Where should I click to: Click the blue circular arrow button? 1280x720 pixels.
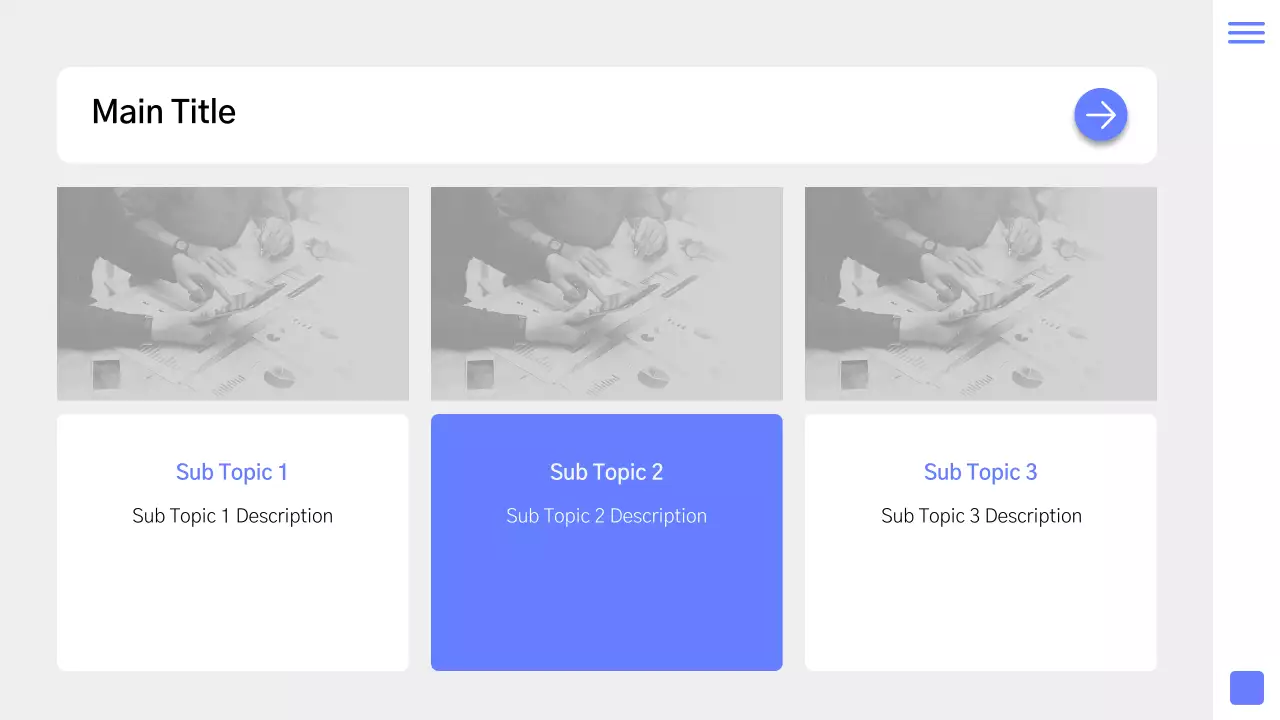pyautogui.click(x=1101, y=115)
